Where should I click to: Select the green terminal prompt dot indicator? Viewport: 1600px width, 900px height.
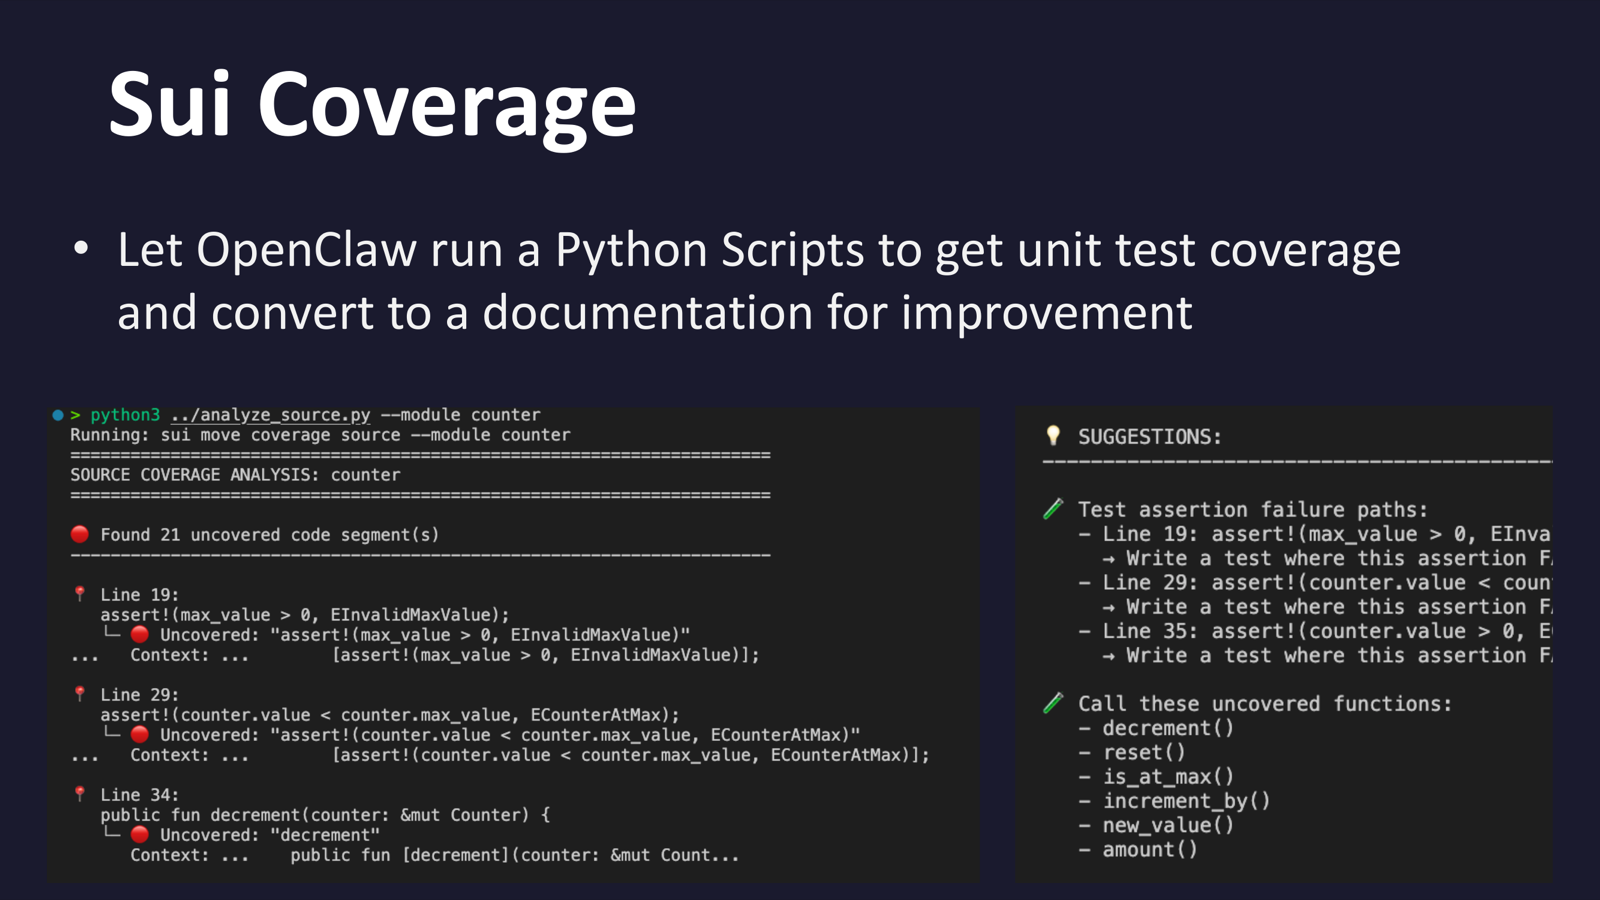[x=56, y=413]
